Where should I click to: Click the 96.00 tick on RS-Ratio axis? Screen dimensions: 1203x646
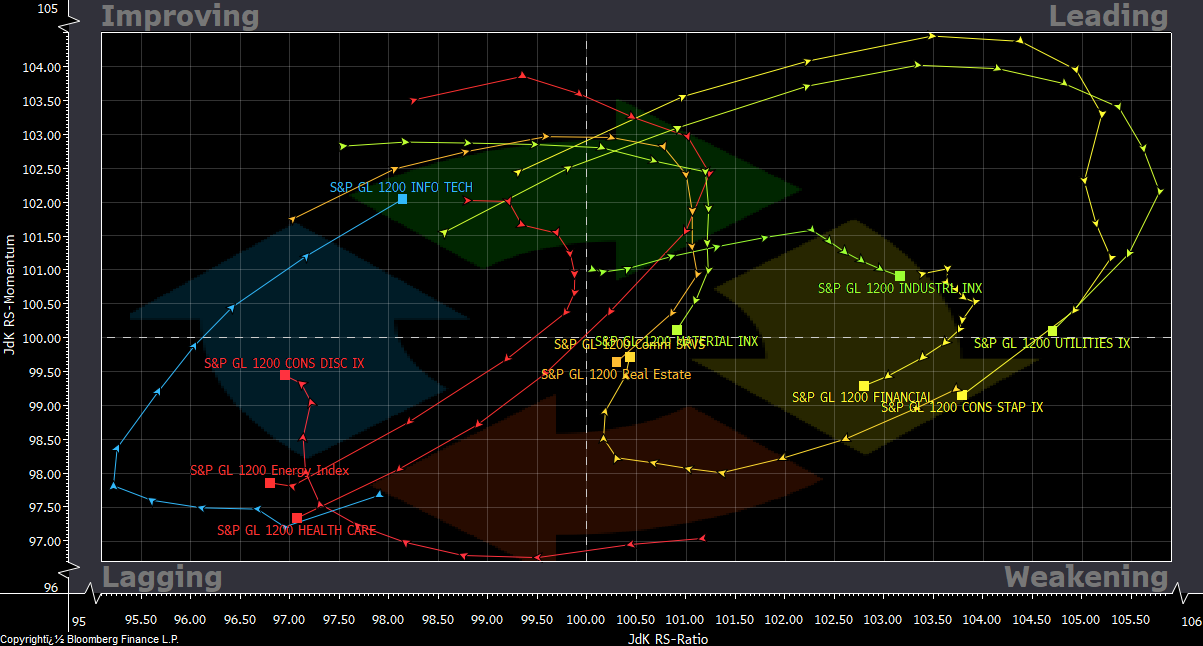pyautogui.click(x=190, y=620)
